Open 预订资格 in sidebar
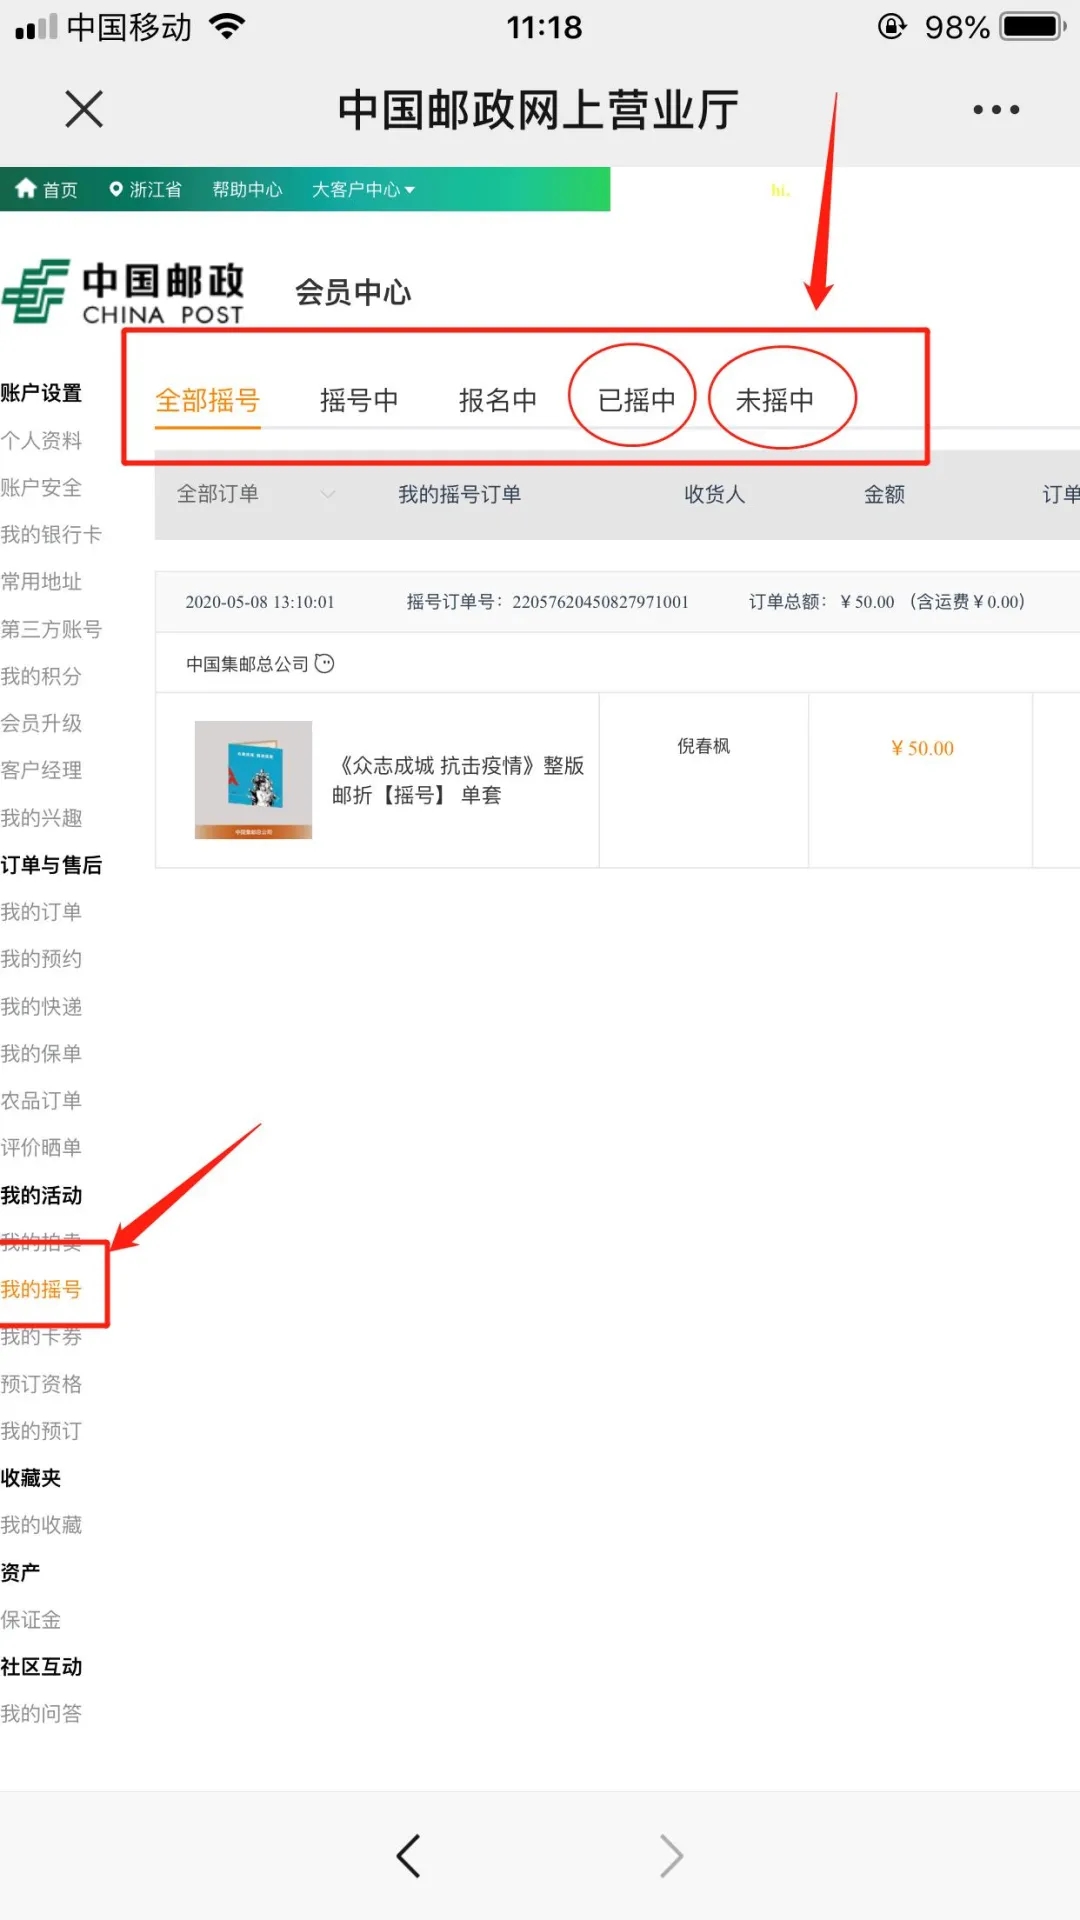The height and width of the screenshot is (1920, 1080). tap(41, 1384)
